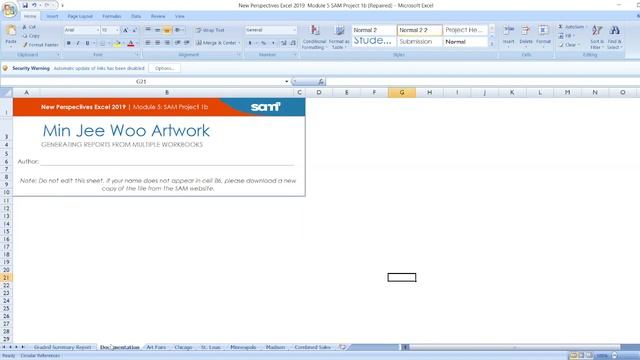The height and width of the screenshot is (360, 640).
Task: Open Sort & Filter
Action: point(597,37)
